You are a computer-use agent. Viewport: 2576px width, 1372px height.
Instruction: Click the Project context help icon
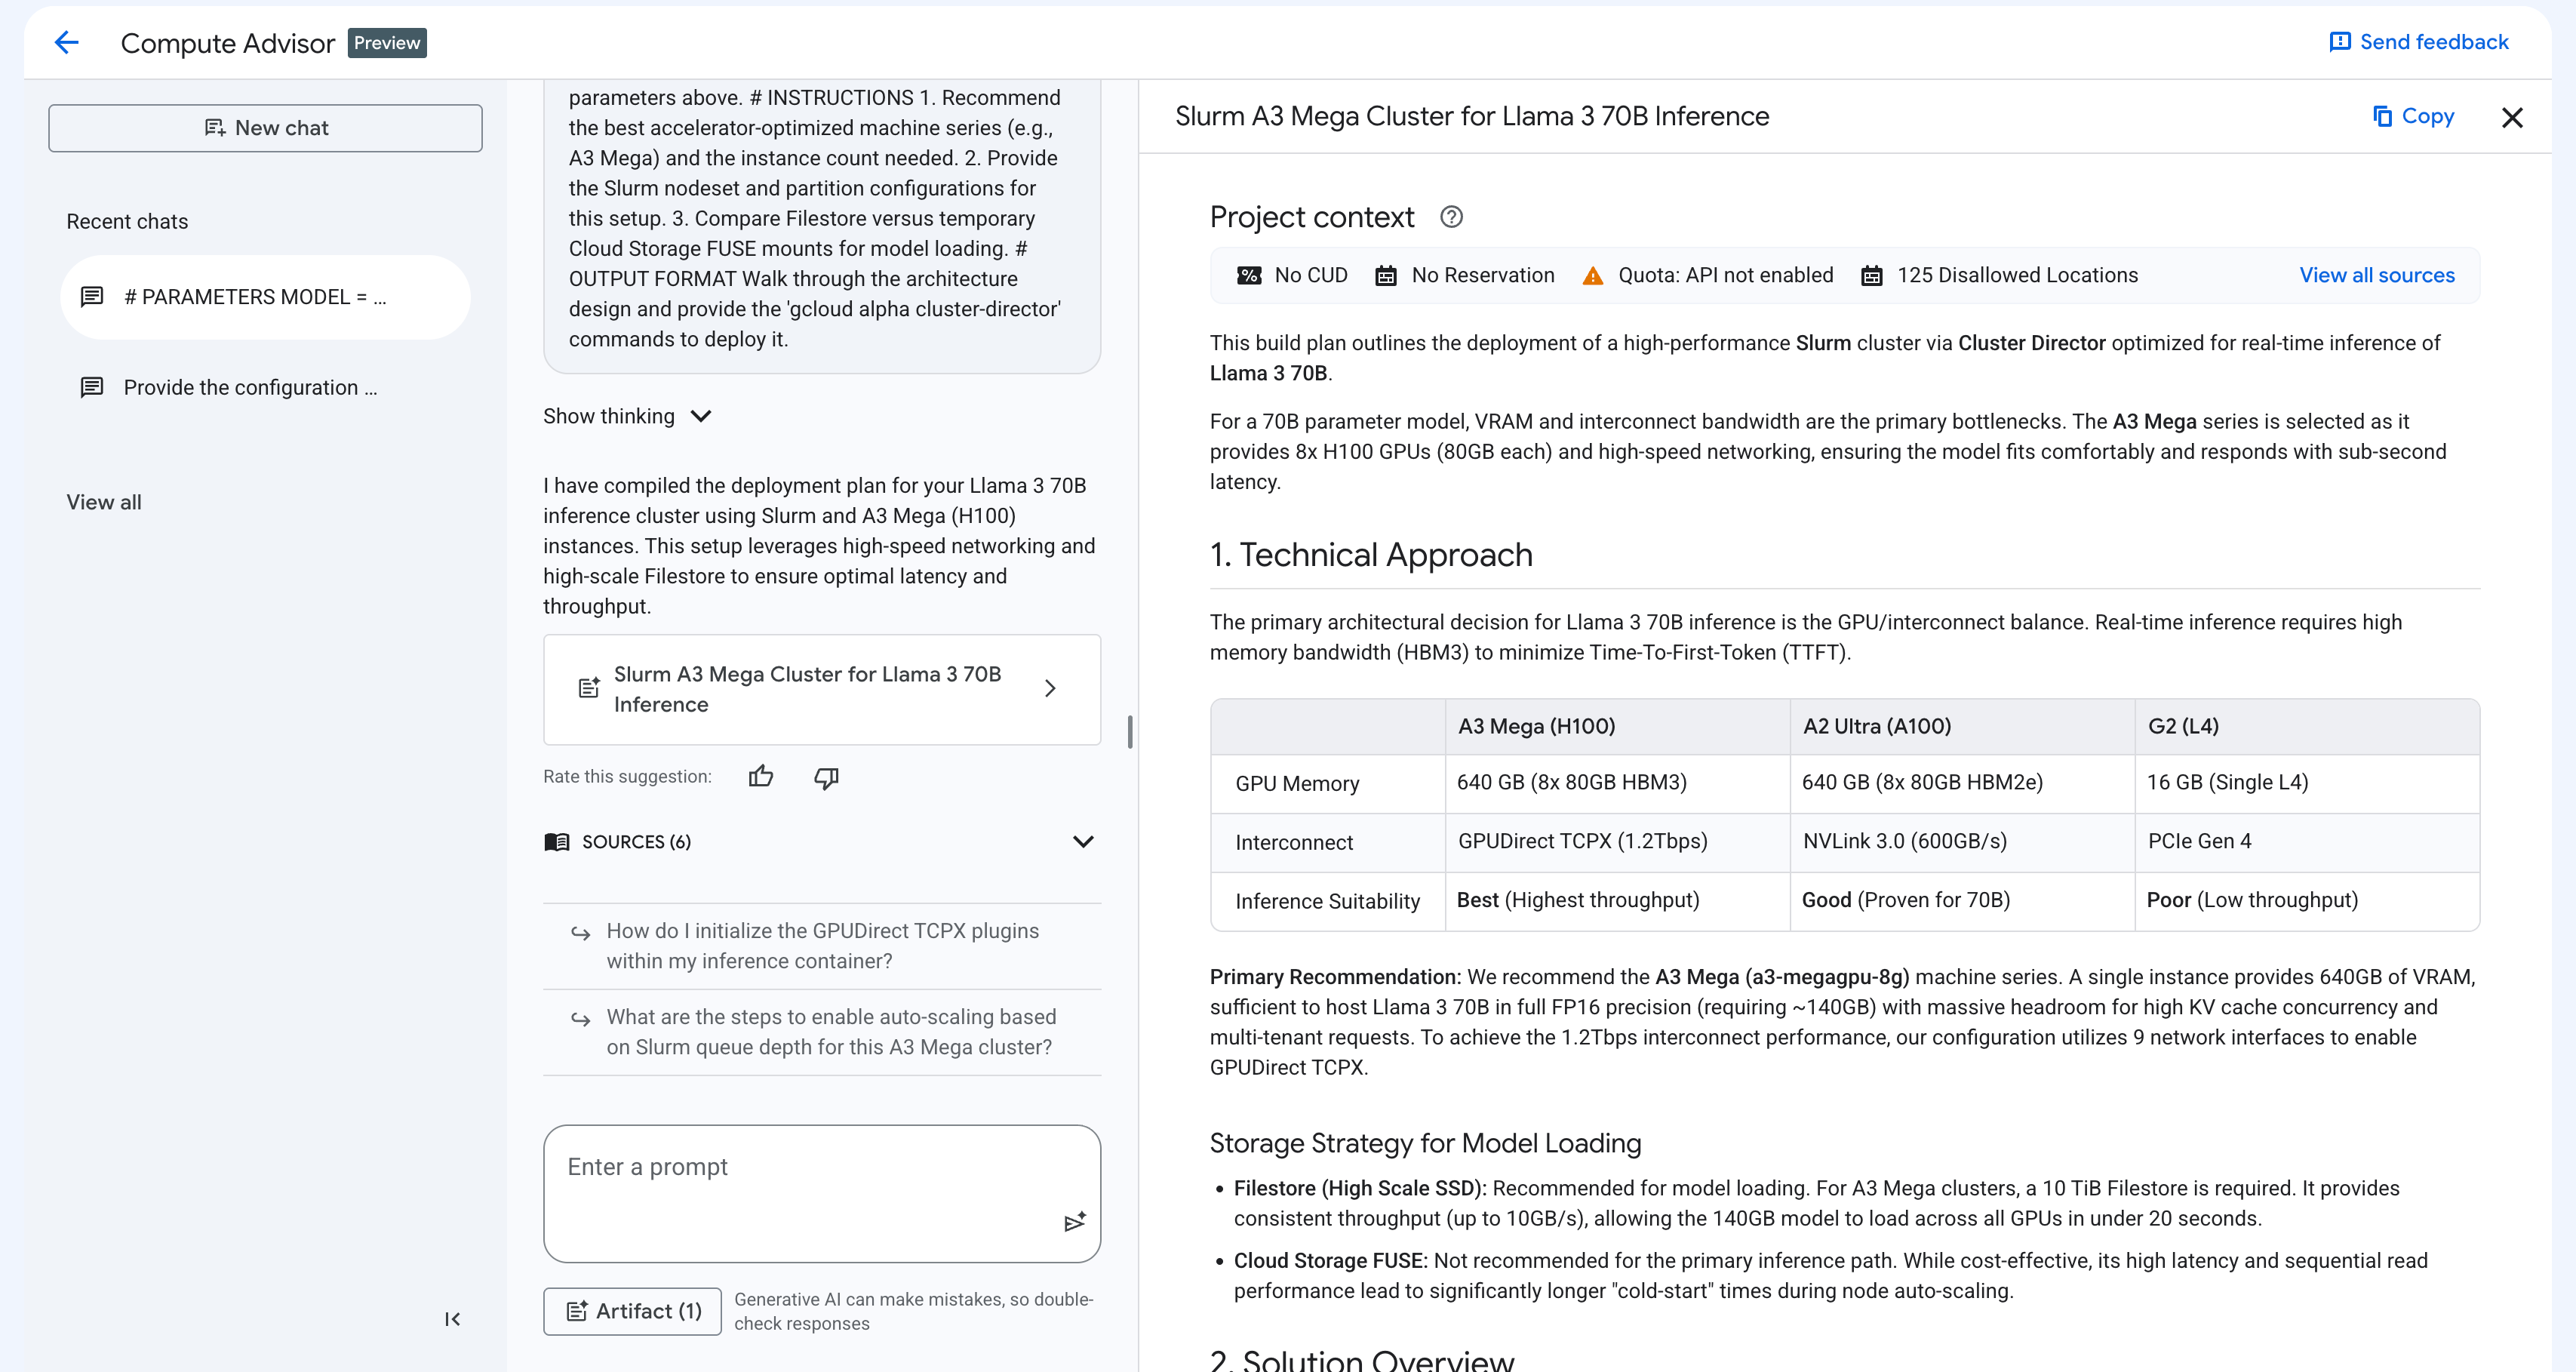(x=1451, y=217)
